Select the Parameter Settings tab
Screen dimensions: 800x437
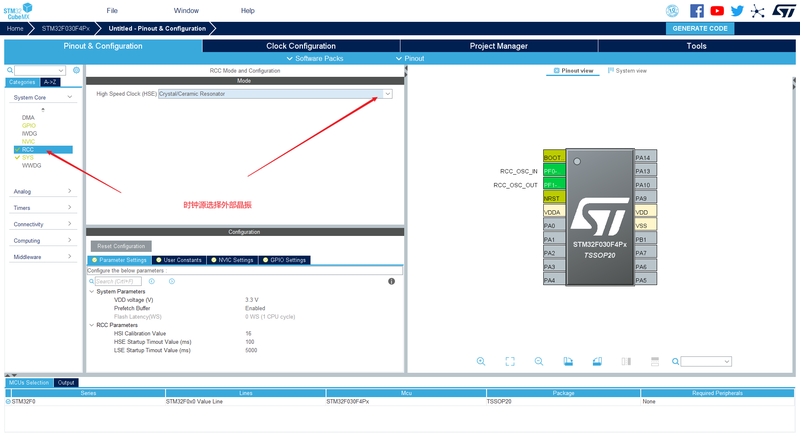tap(119, 260)
